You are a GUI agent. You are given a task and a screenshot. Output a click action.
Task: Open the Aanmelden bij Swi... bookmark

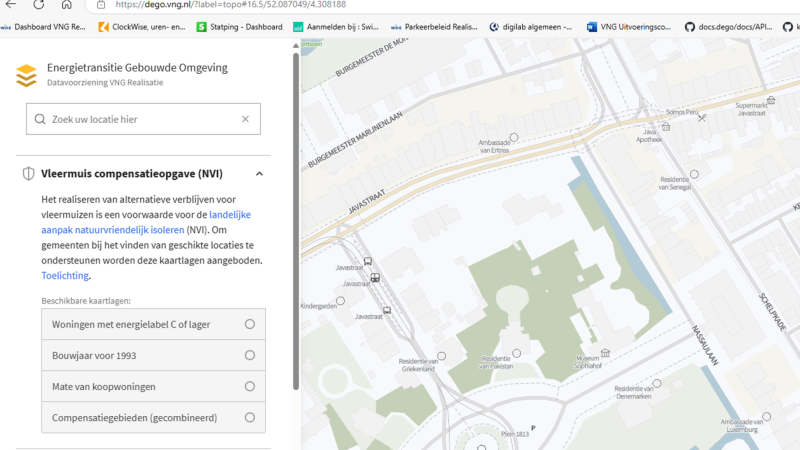(x=336, y=27)
